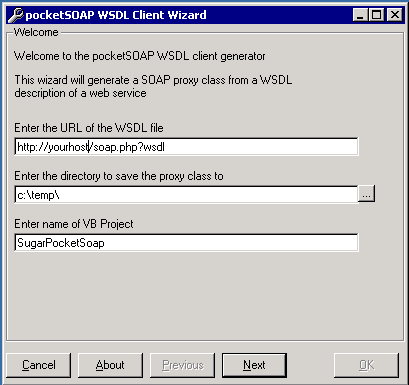The height and width of the screenshot is (385, 409).
Task: Click the disabled Previous button
Action: pos(183,365)
